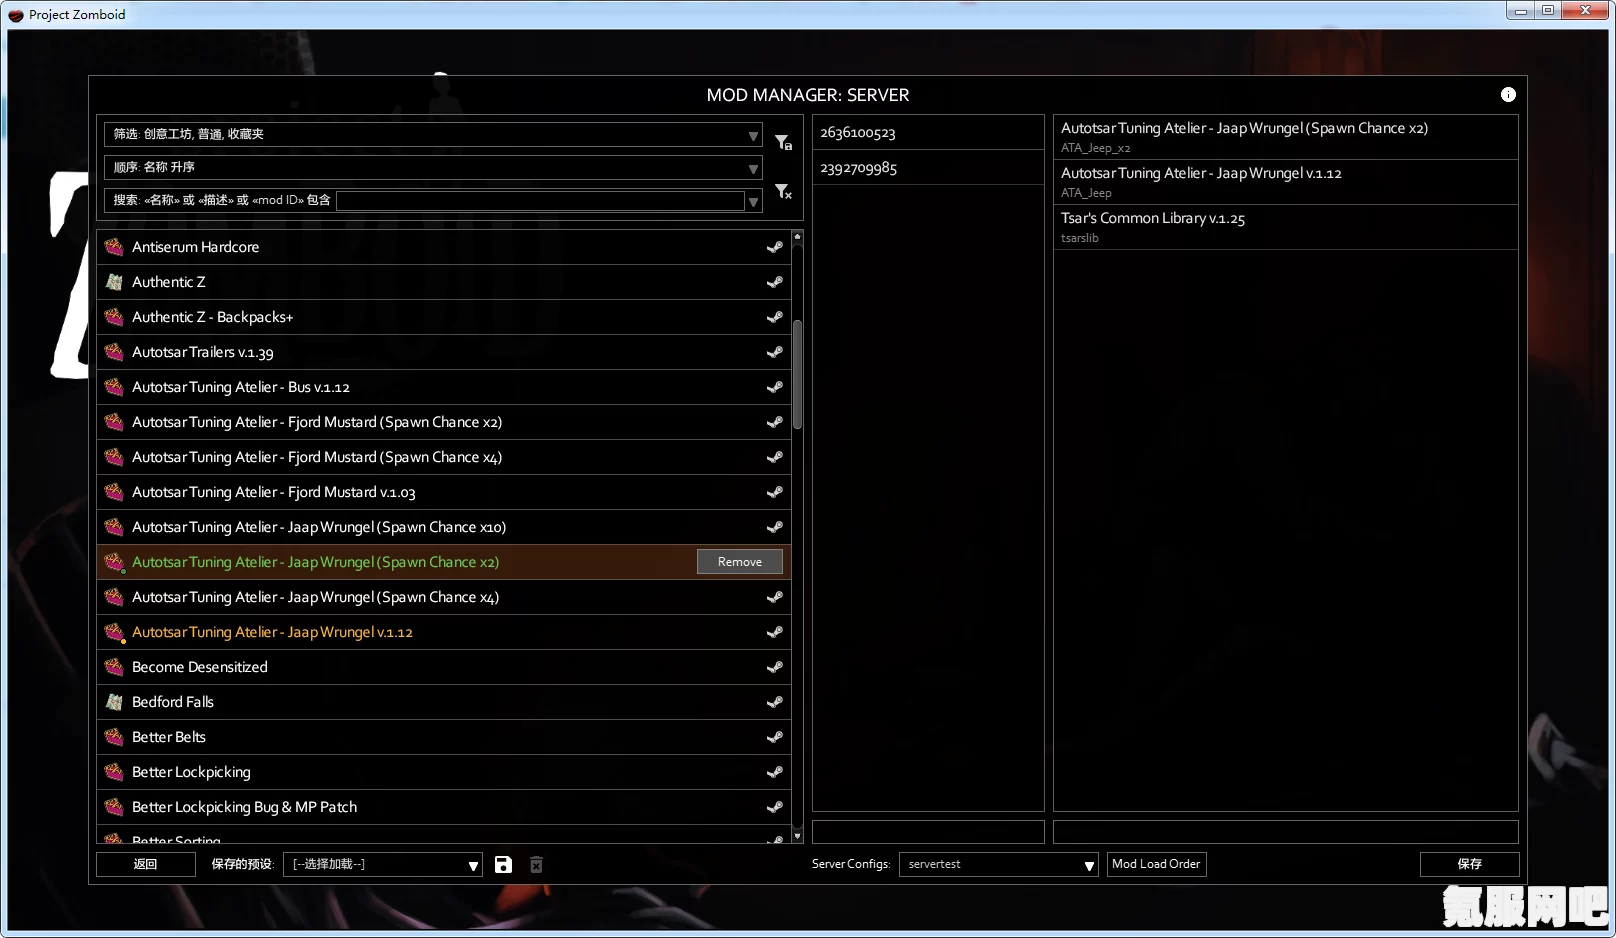
Task: Click Steam icon on Authentic Z - Backpacks+ row
Action: (x=774, y=317)
